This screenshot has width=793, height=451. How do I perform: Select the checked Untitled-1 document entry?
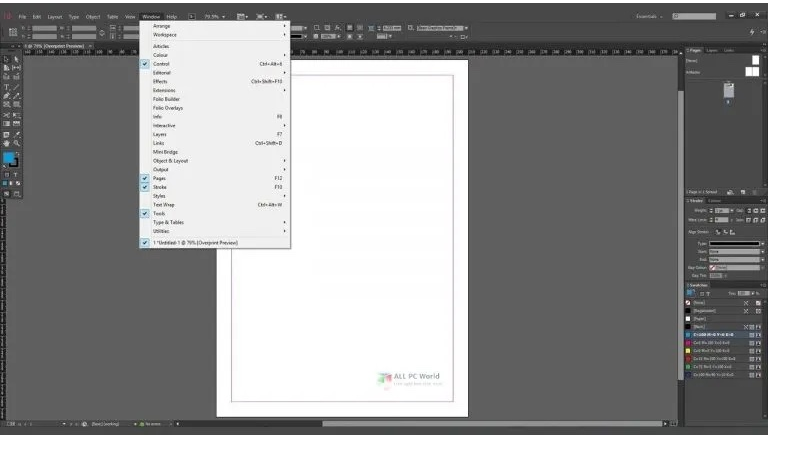pos(215,243)
